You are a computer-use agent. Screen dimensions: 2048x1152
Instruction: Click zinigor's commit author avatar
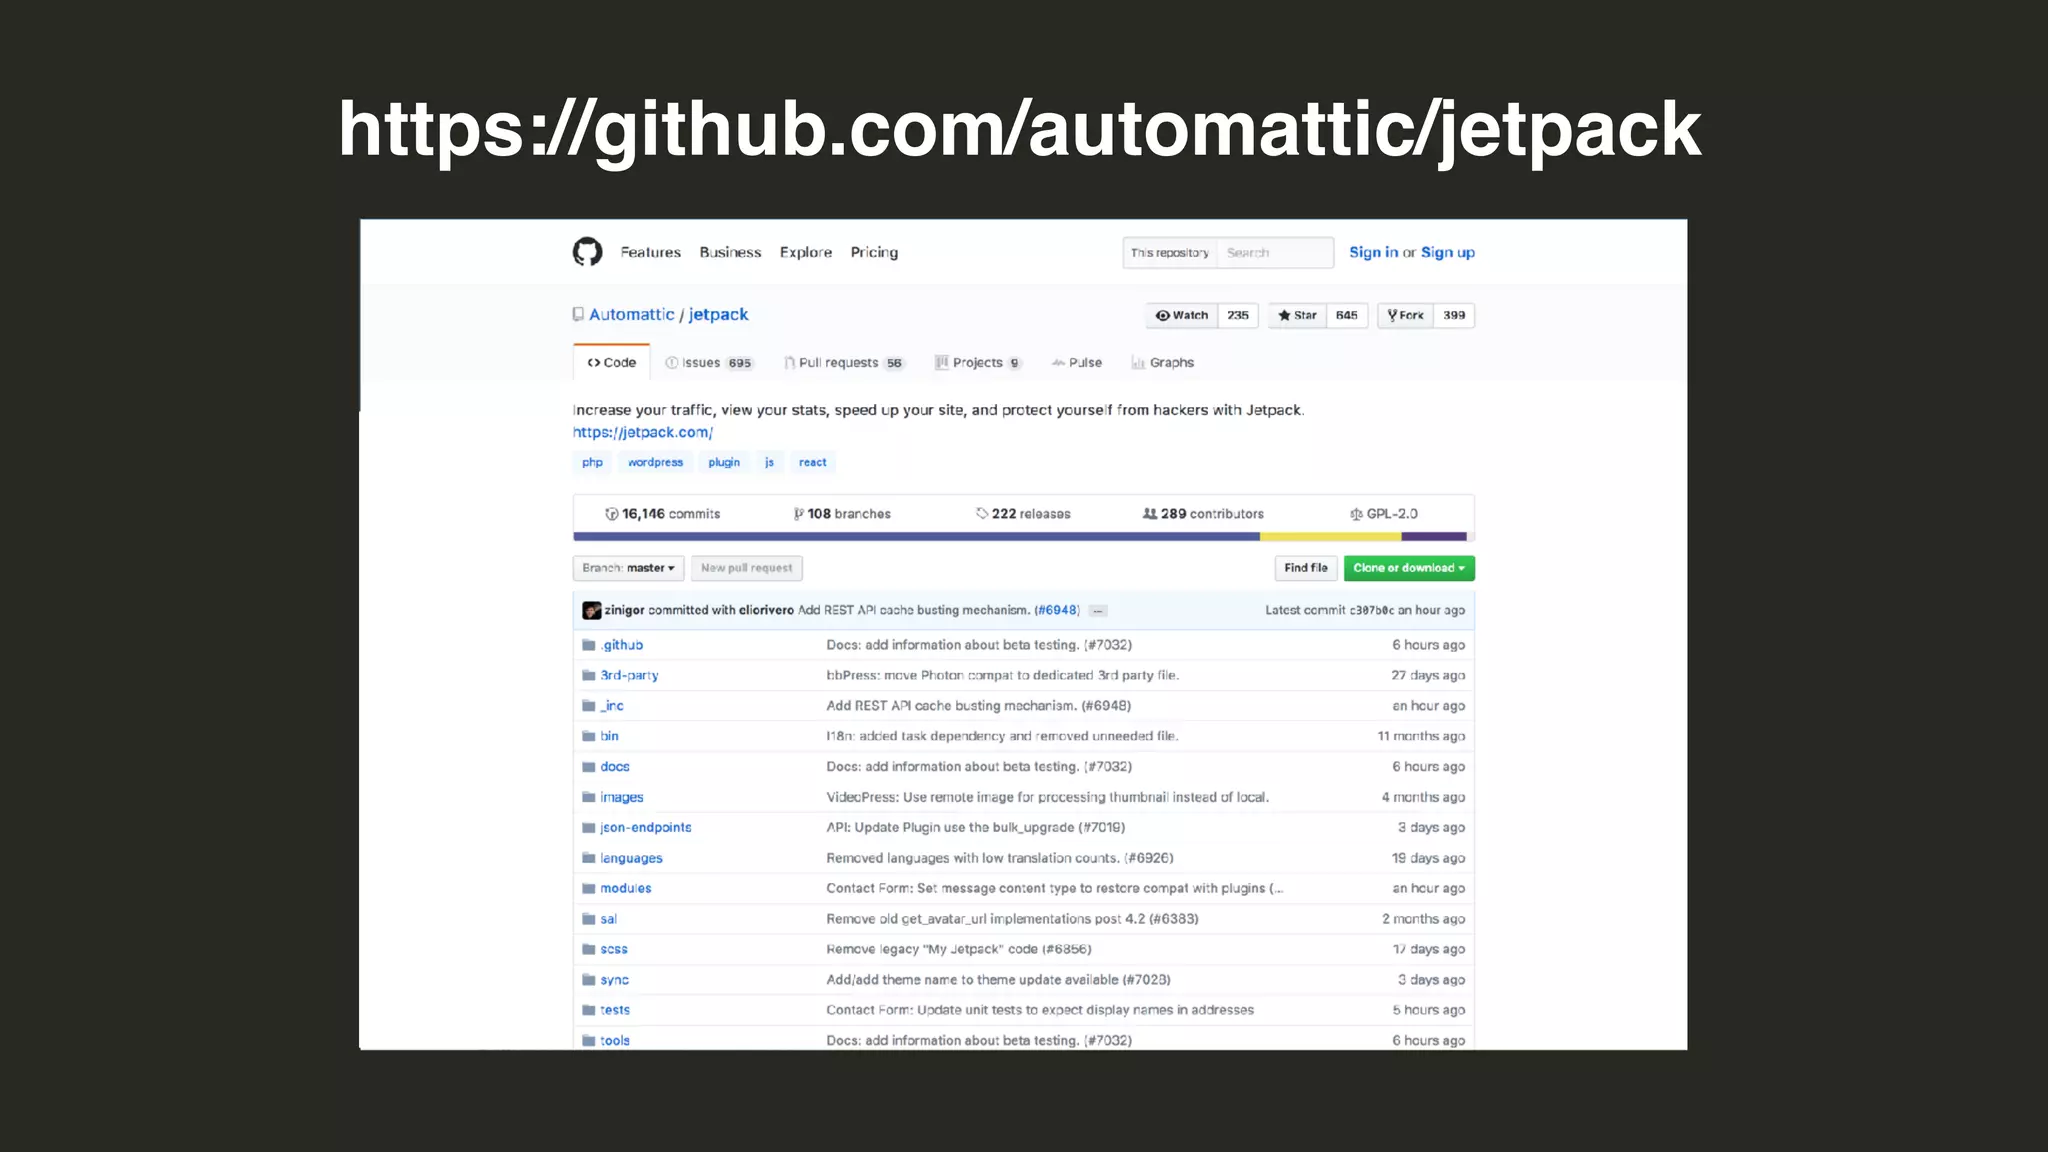pyautogui.click(x=592, y=610)
